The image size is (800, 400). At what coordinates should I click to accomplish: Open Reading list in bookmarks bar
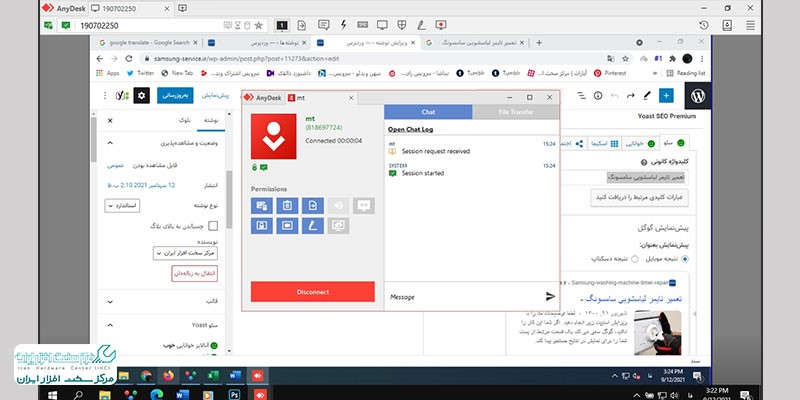click(686, 73)
